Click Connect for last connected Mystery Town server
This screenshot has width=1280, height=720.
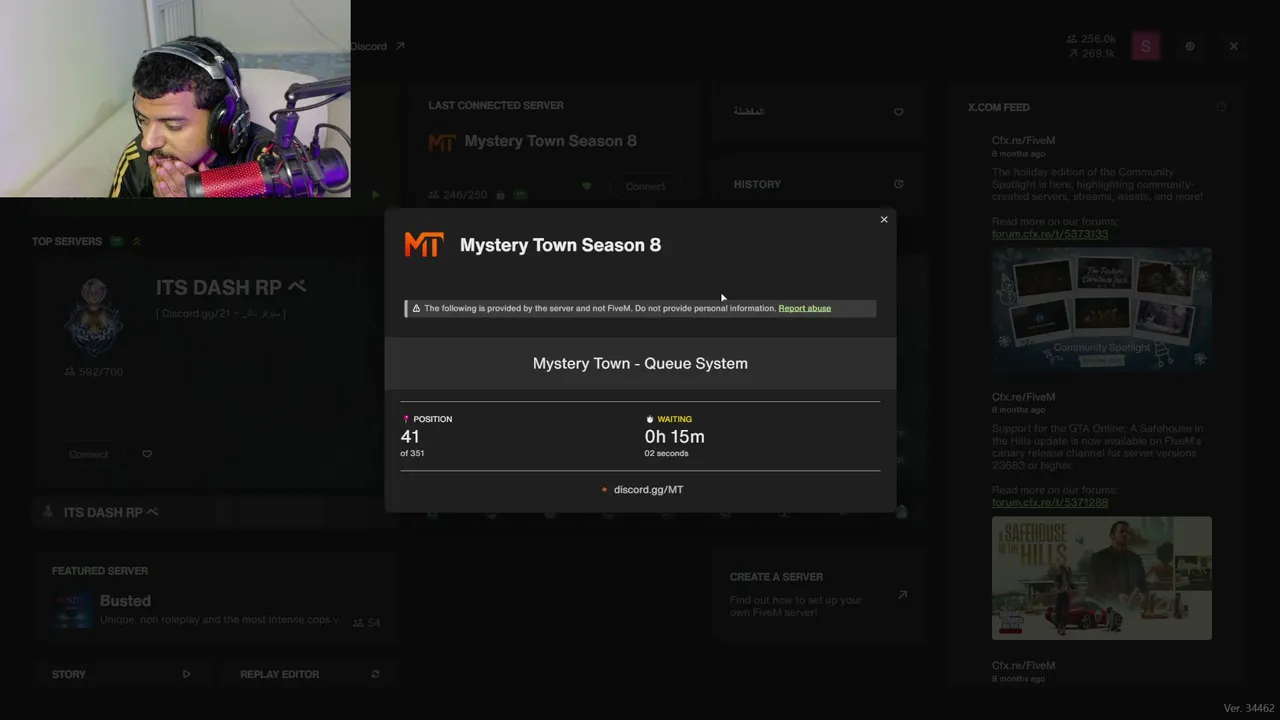(645, 187)
